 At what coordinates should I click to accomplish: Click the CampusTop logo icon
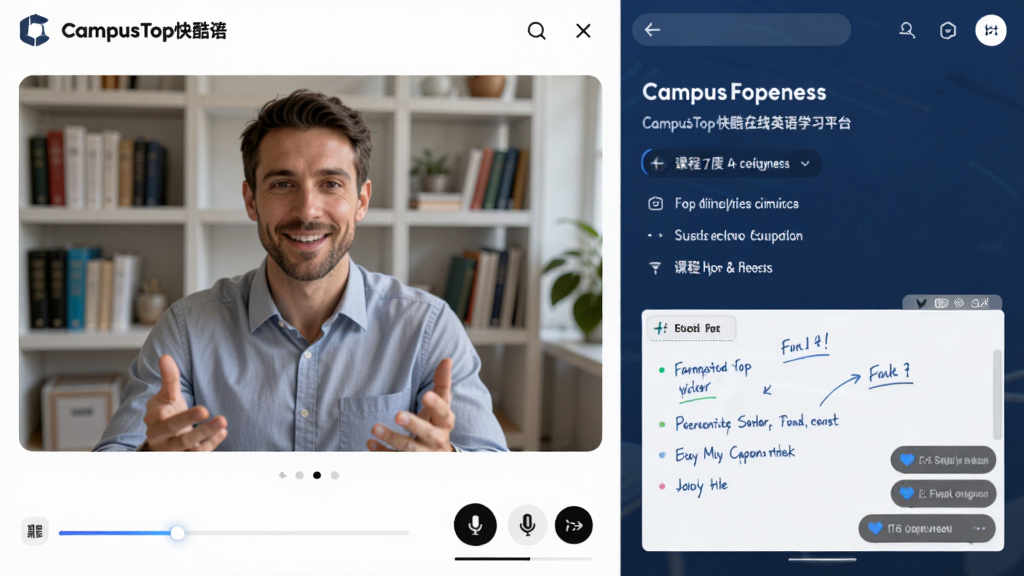35,30
